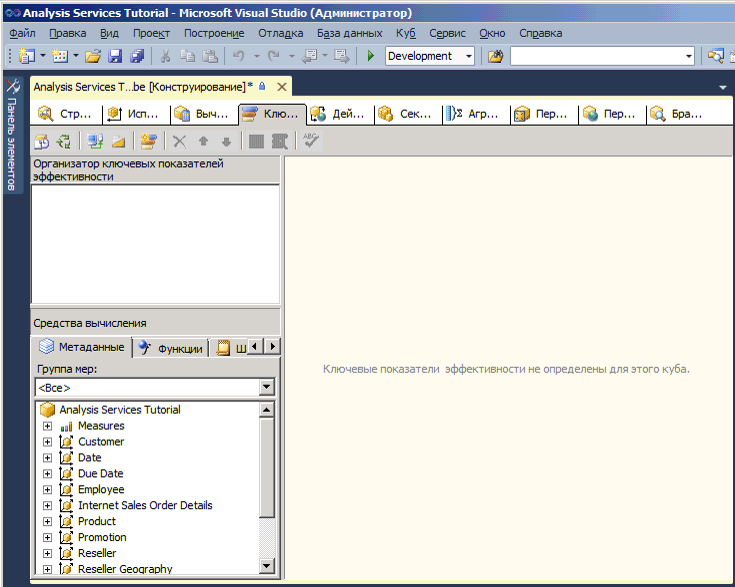Click the Navigate Backward toolbar icon
735x587 pixels.
tap(309, 56)
